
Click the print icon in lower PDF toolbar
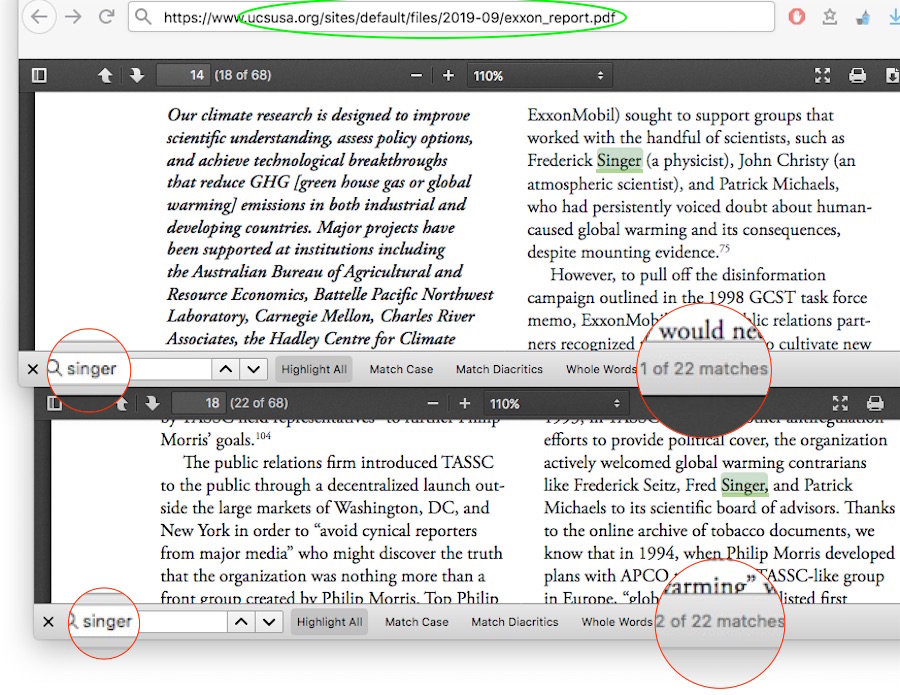(874, 403)
